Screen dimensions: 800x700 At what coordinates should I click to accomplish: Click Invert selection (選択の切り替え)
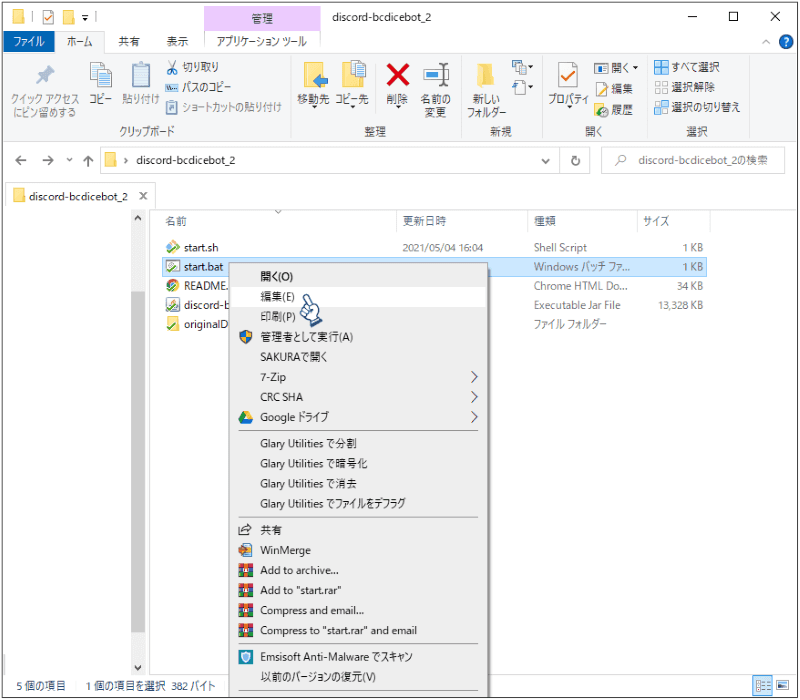697,107
